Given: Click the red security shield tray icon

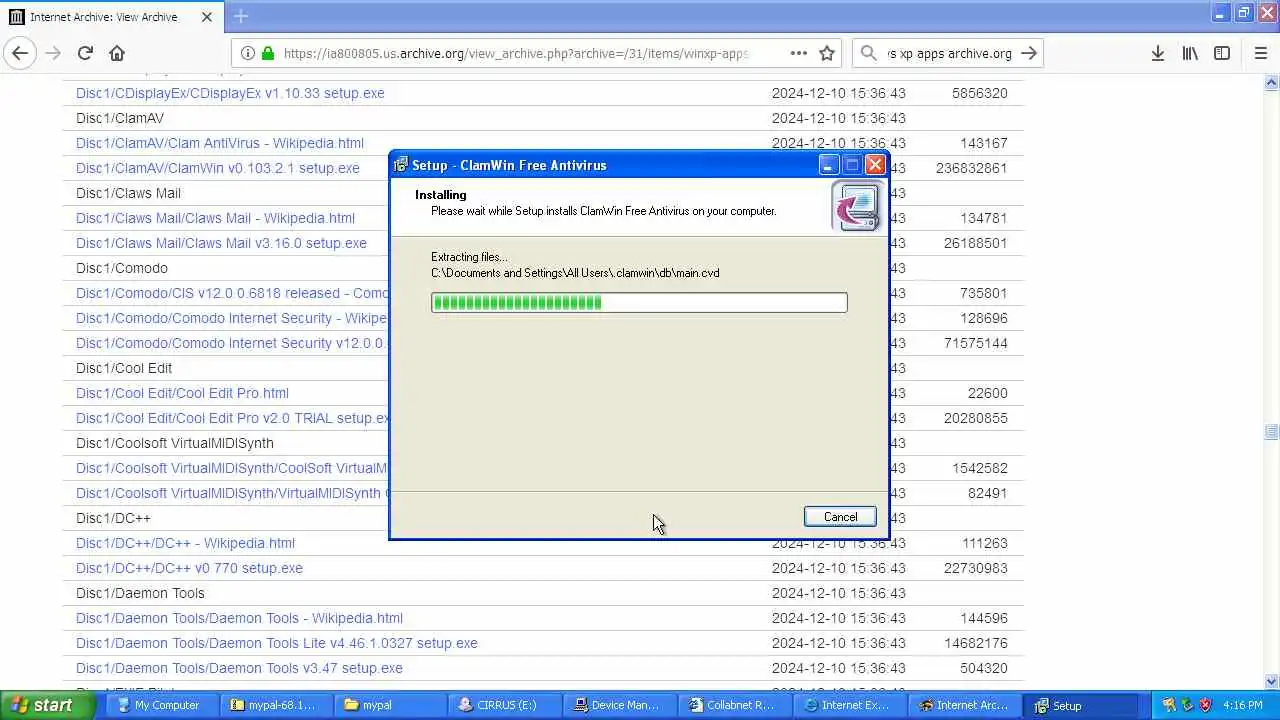Looking at the screenshot, I should [1205, 705].
